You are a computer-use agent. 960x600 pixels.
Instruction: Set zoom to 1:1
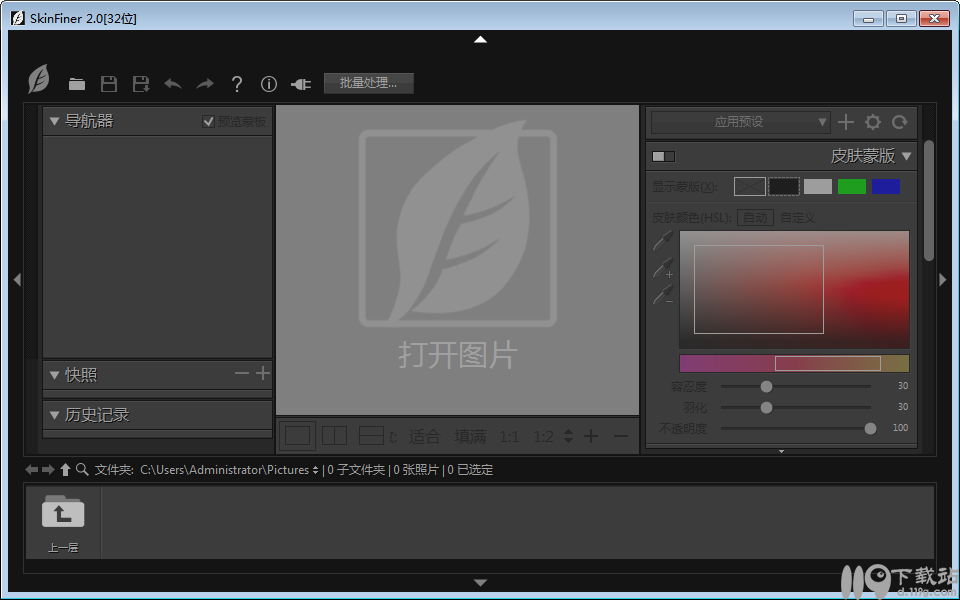coord(509,437)
